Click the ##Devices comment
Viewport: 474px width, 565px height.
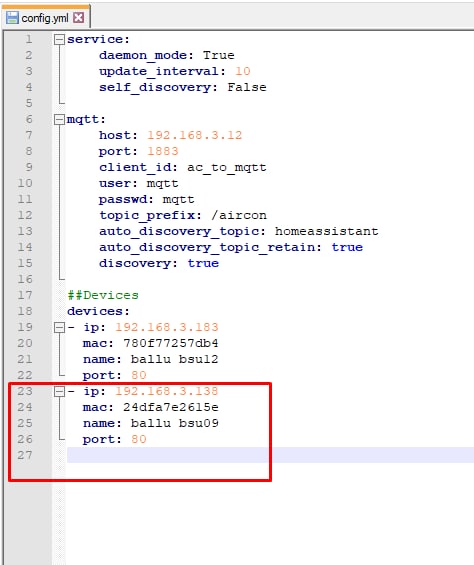point(103,295)
